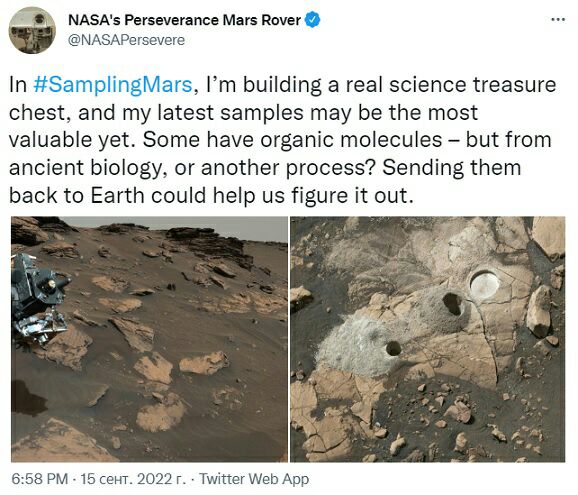Open the right drilled rock photo
578x495 pixels.
(428, 339)
